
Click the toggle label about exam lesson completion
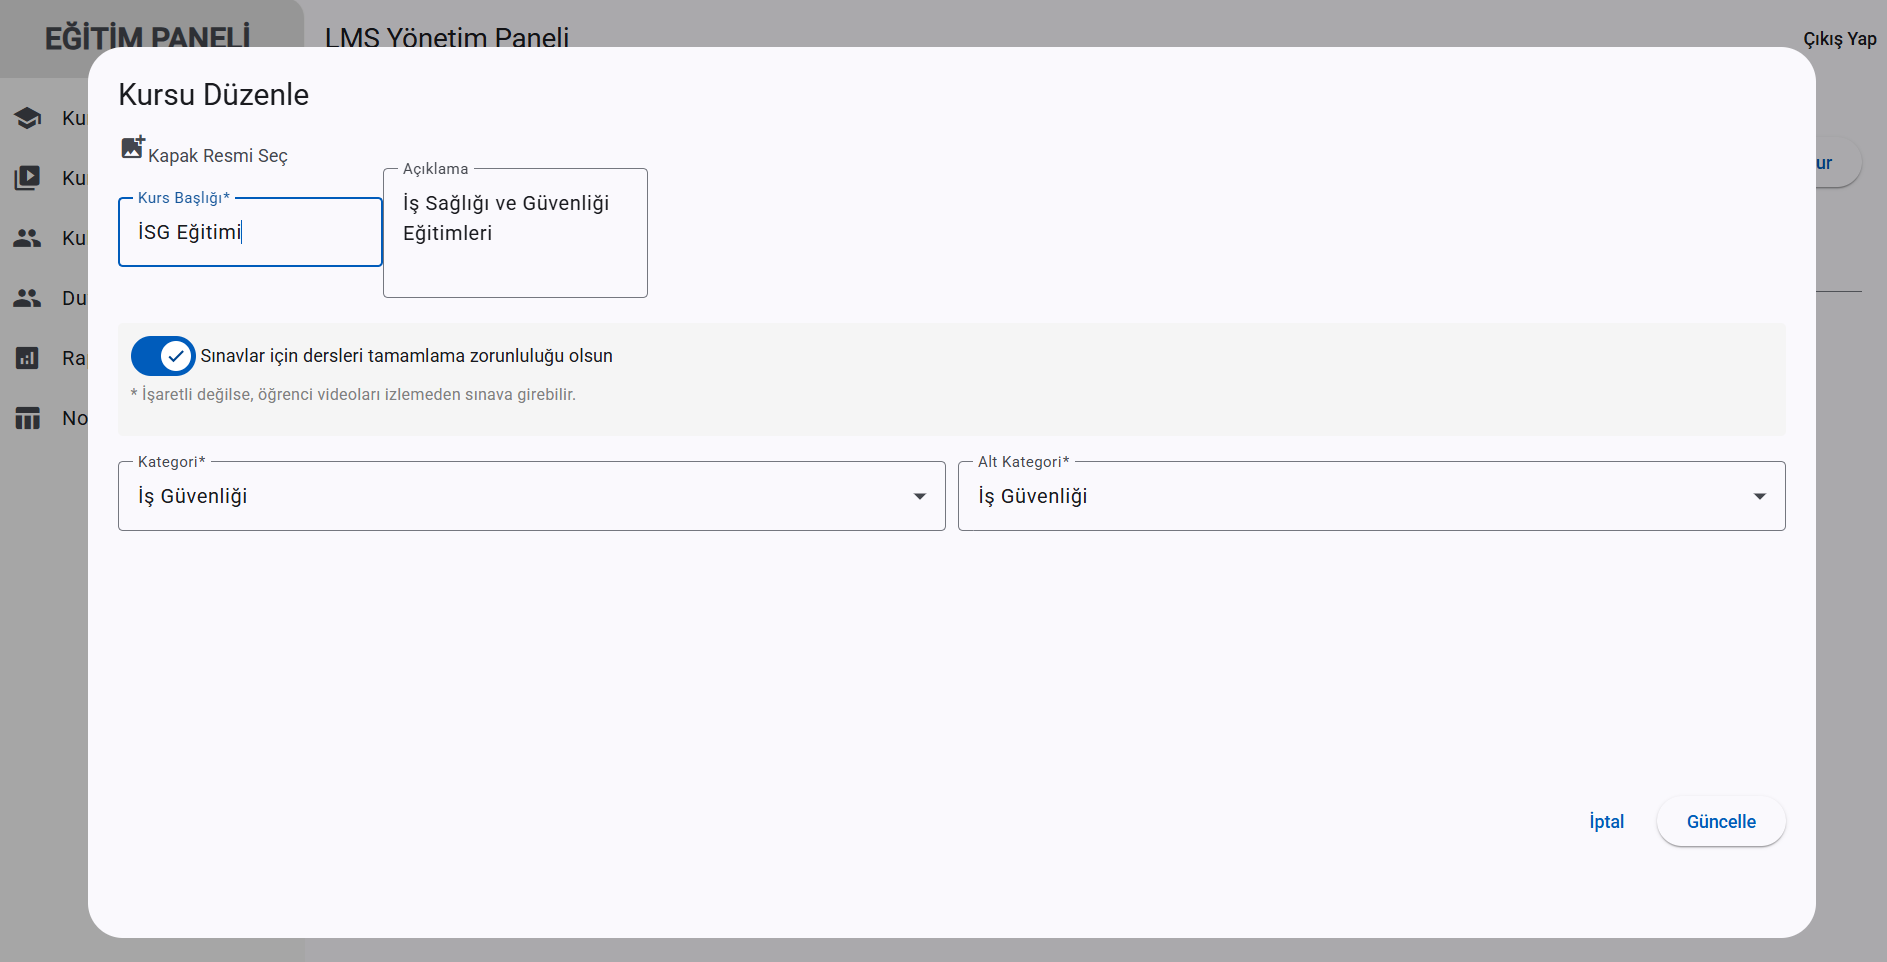pos(406,356)
